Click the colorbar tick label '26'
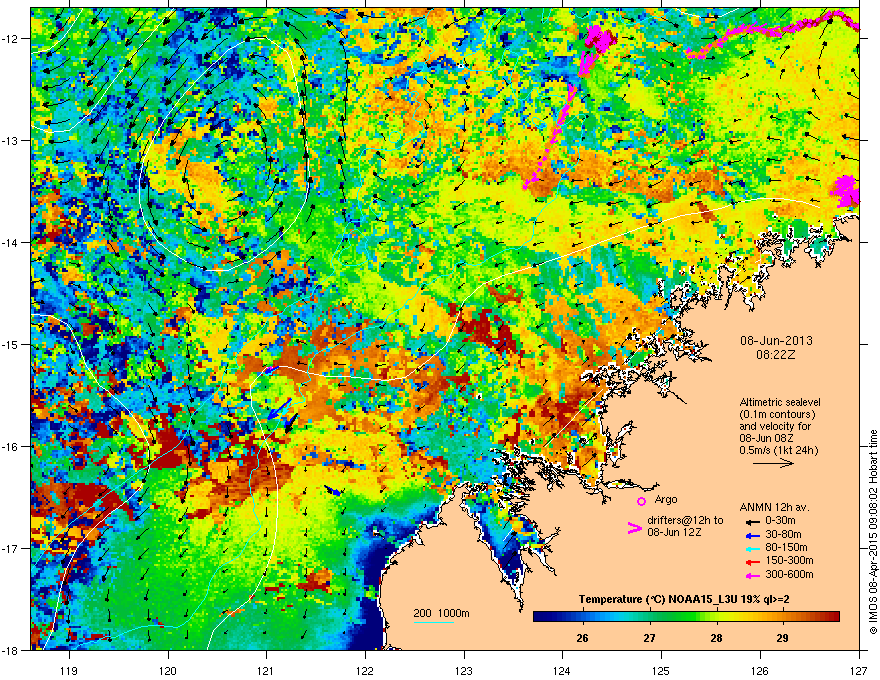 pyautogui.click(x=583, y=638)
